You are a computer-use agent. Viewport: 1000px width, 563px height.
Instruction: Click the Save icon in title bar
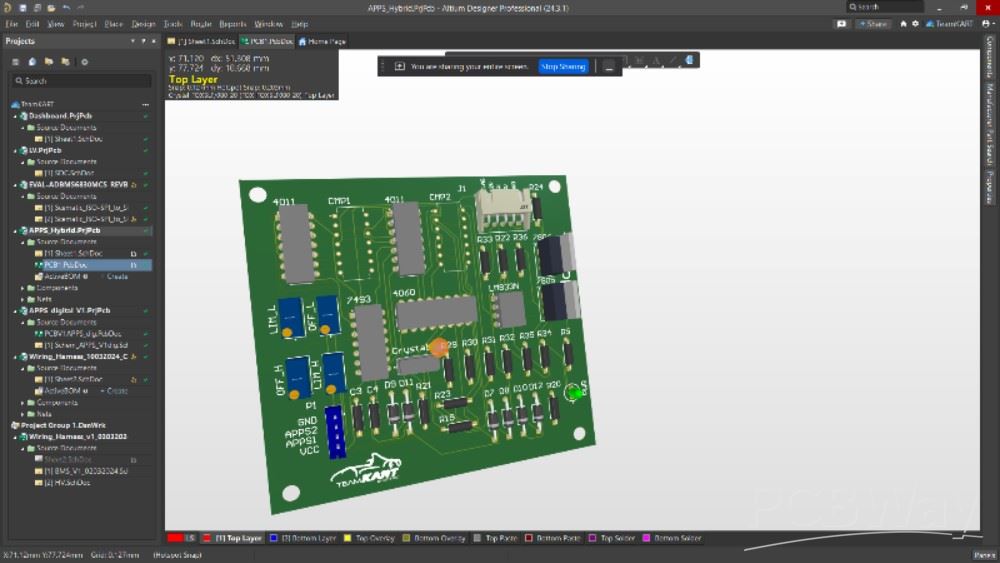coord(23,7)
